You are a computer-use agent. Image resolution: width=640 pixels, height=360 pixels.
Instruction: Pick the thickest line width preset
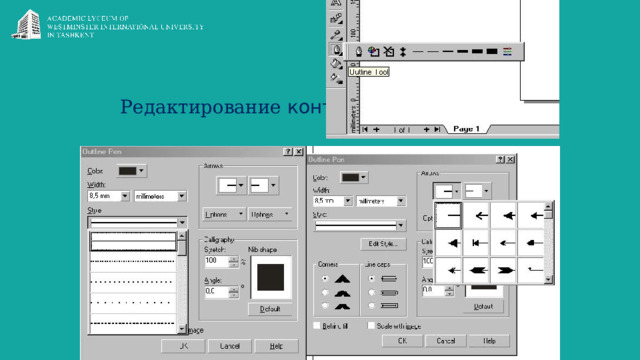tap(492, 51)
